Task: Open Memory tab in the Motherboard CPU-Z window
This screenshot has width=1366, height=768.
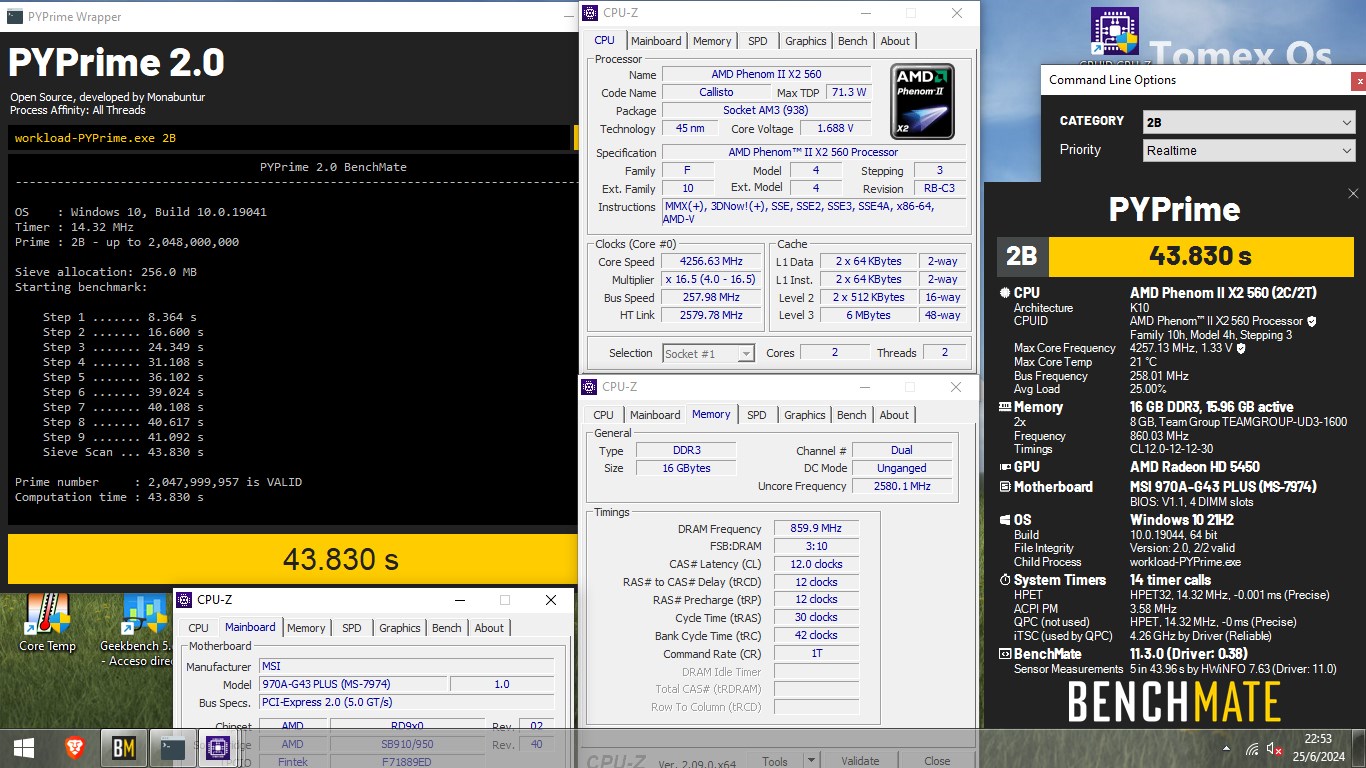Action: (x=306, y=628)
